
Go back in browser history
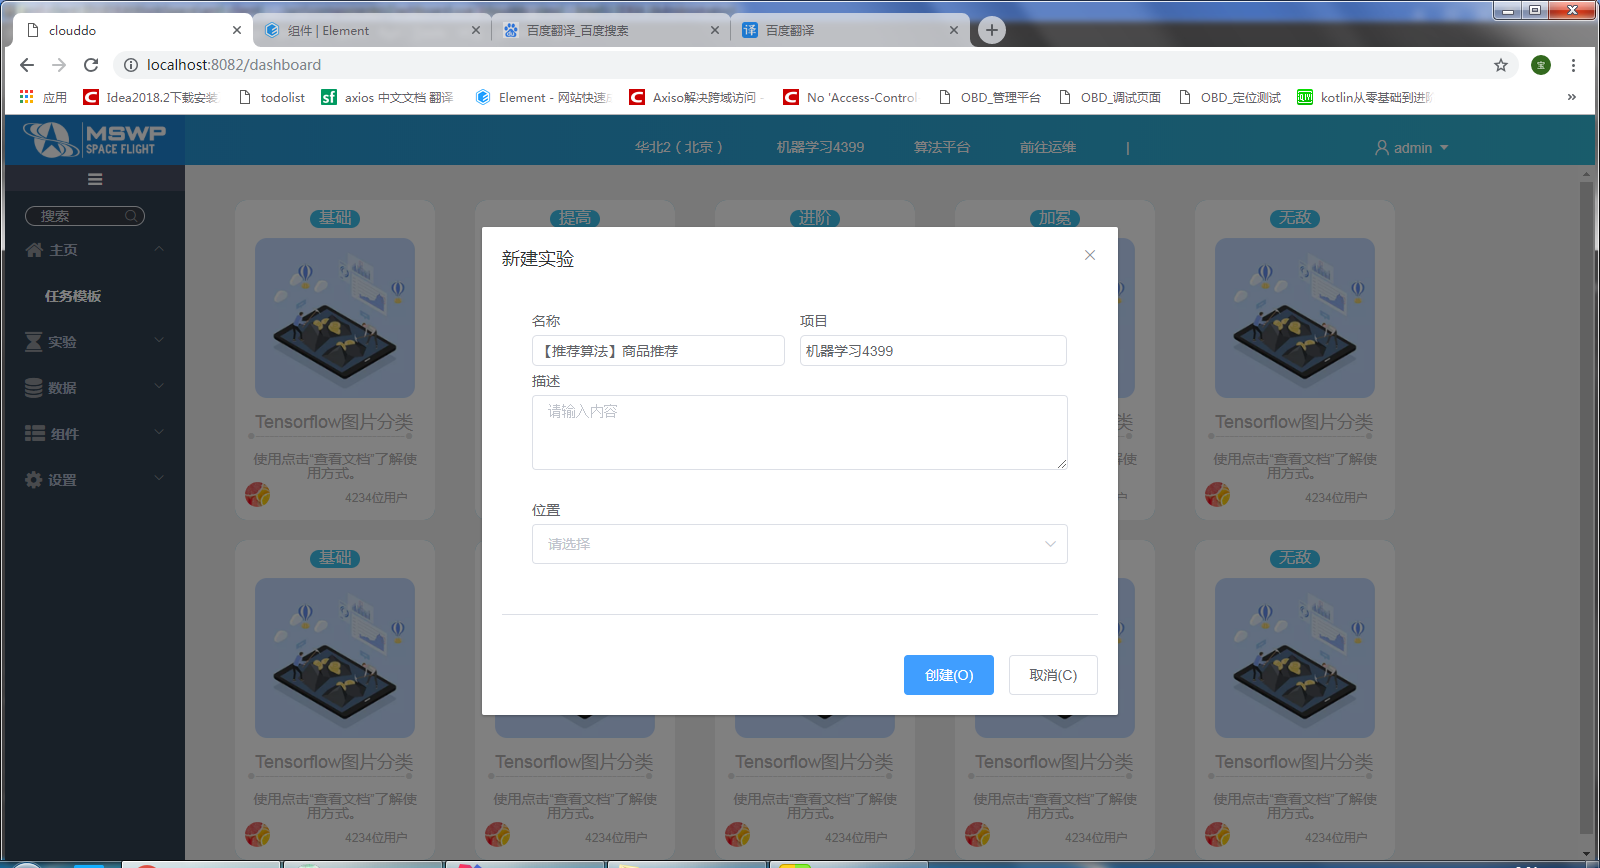point(27,65)
